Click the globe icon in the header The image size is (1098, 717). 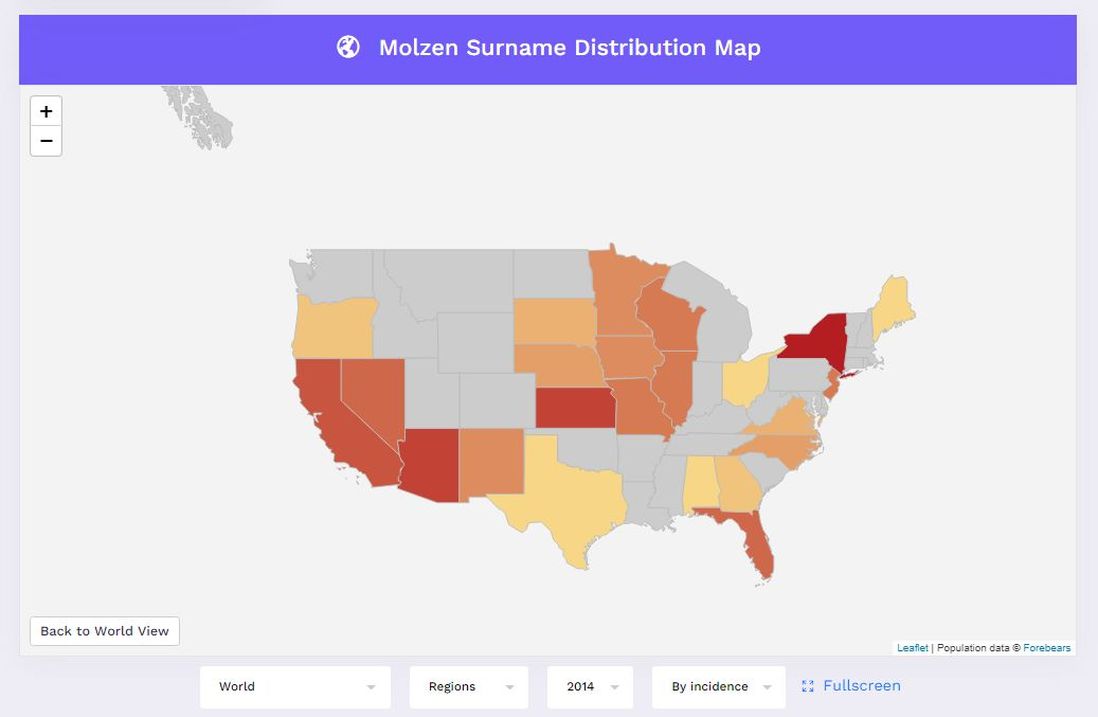(347, 47)
